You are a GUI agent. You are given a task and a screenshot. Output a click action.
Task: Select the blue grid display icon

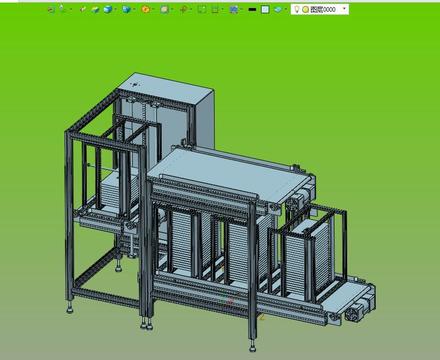pos(234,10)
